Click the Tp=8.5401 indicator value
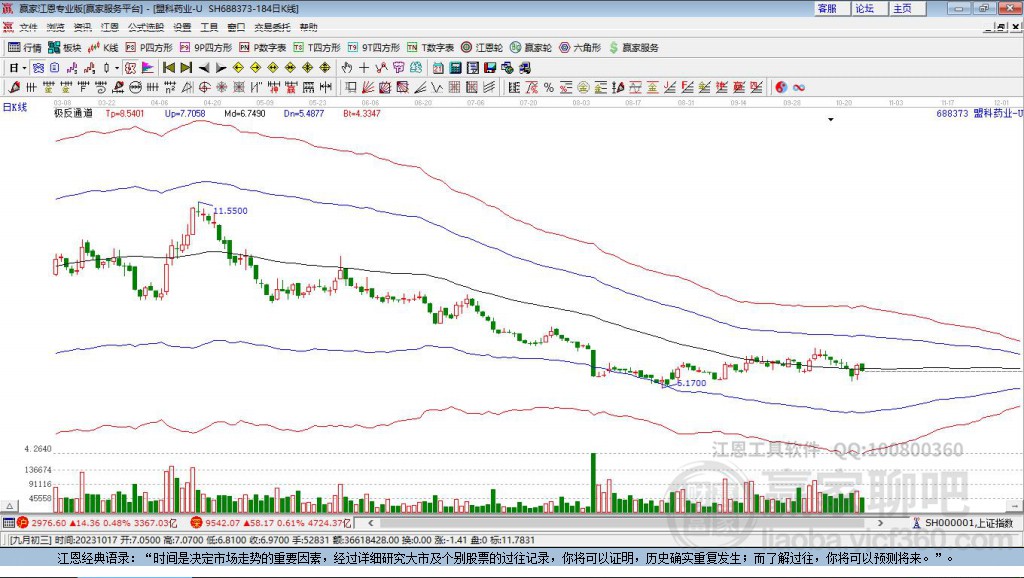 click(125, 114)
